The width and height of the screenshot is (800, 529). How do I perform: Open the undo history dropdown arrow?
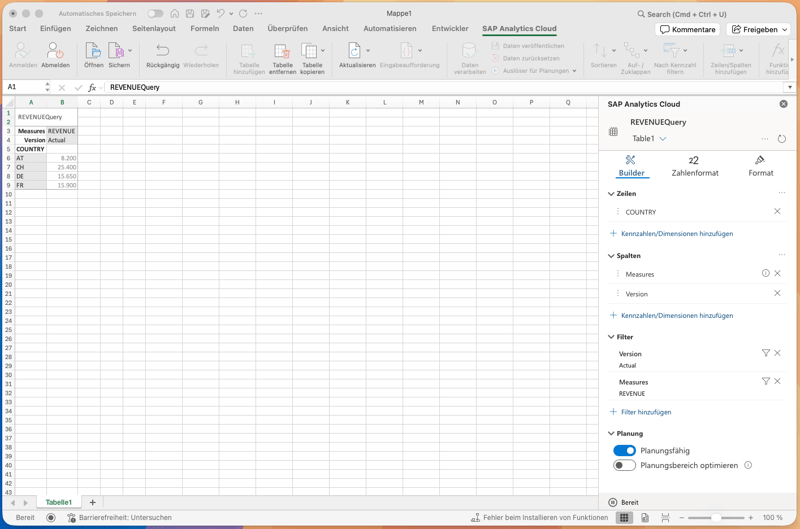click(231, 14)
